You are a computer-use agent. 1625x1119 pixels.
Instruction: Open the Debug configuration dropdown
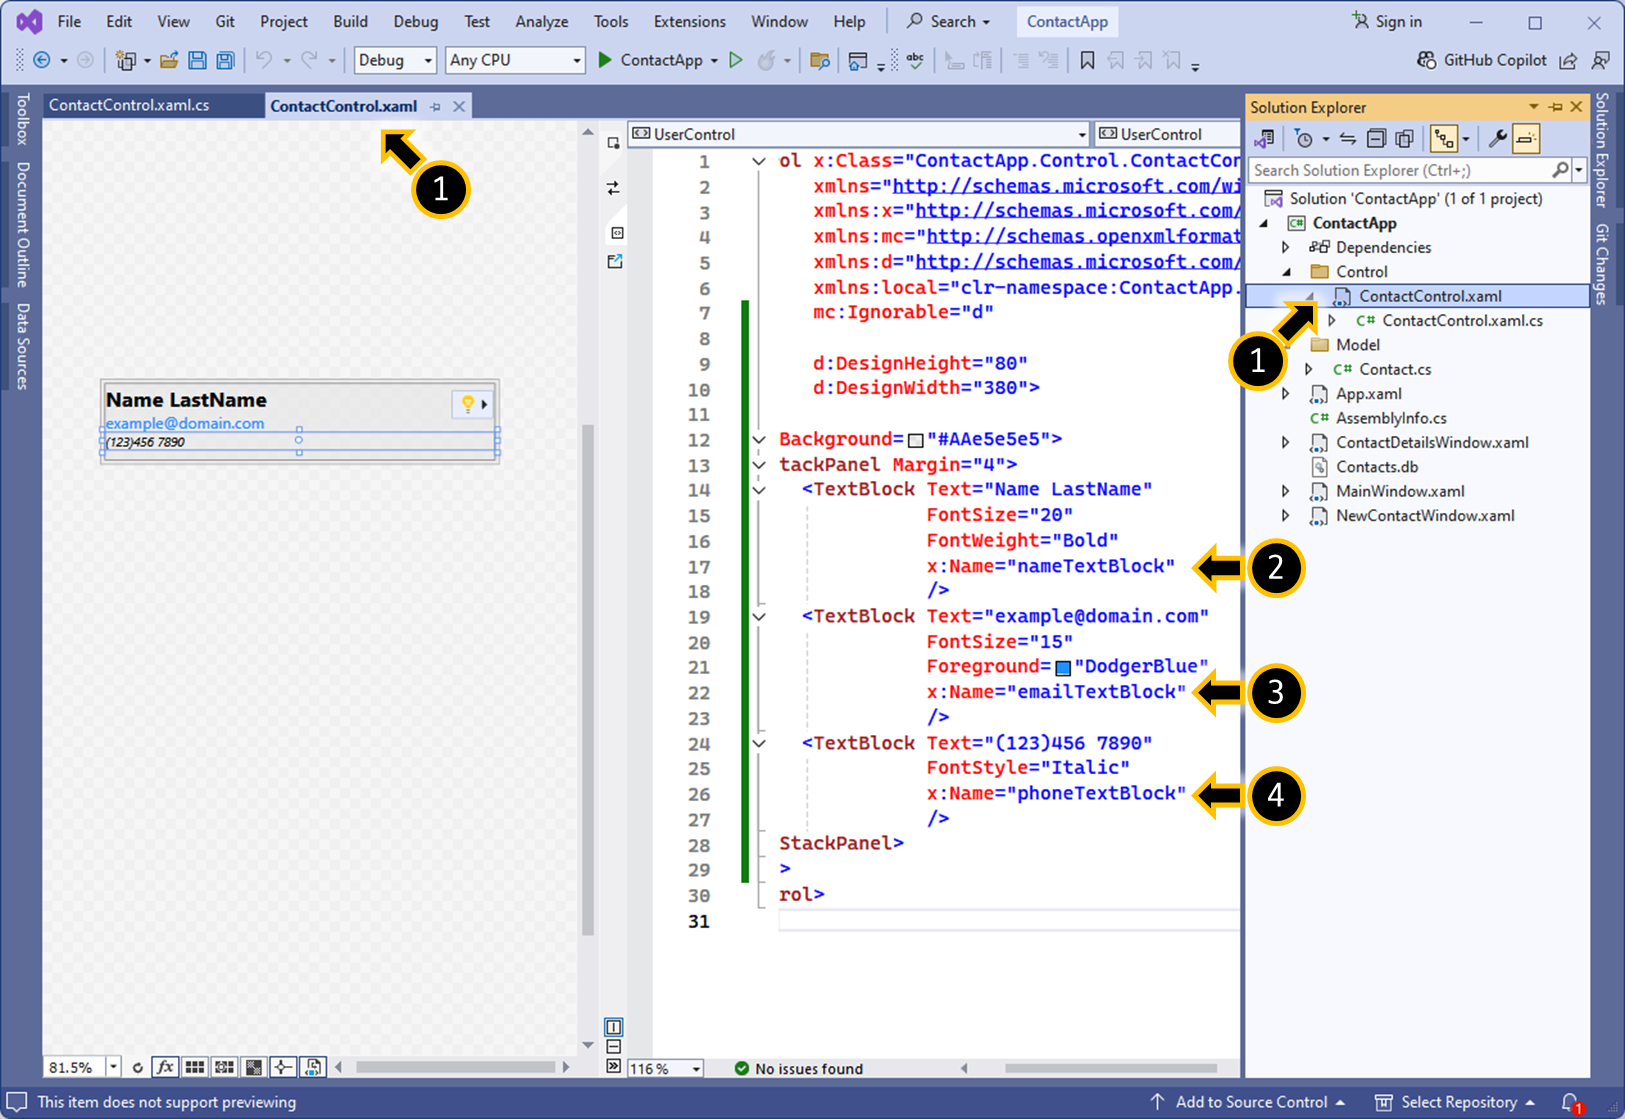[395, 60]
